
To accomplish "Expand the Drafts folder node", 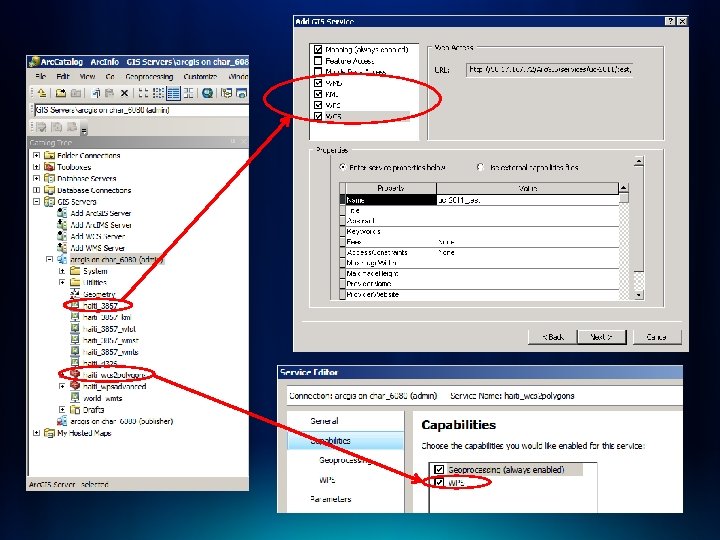I will 62,409.
